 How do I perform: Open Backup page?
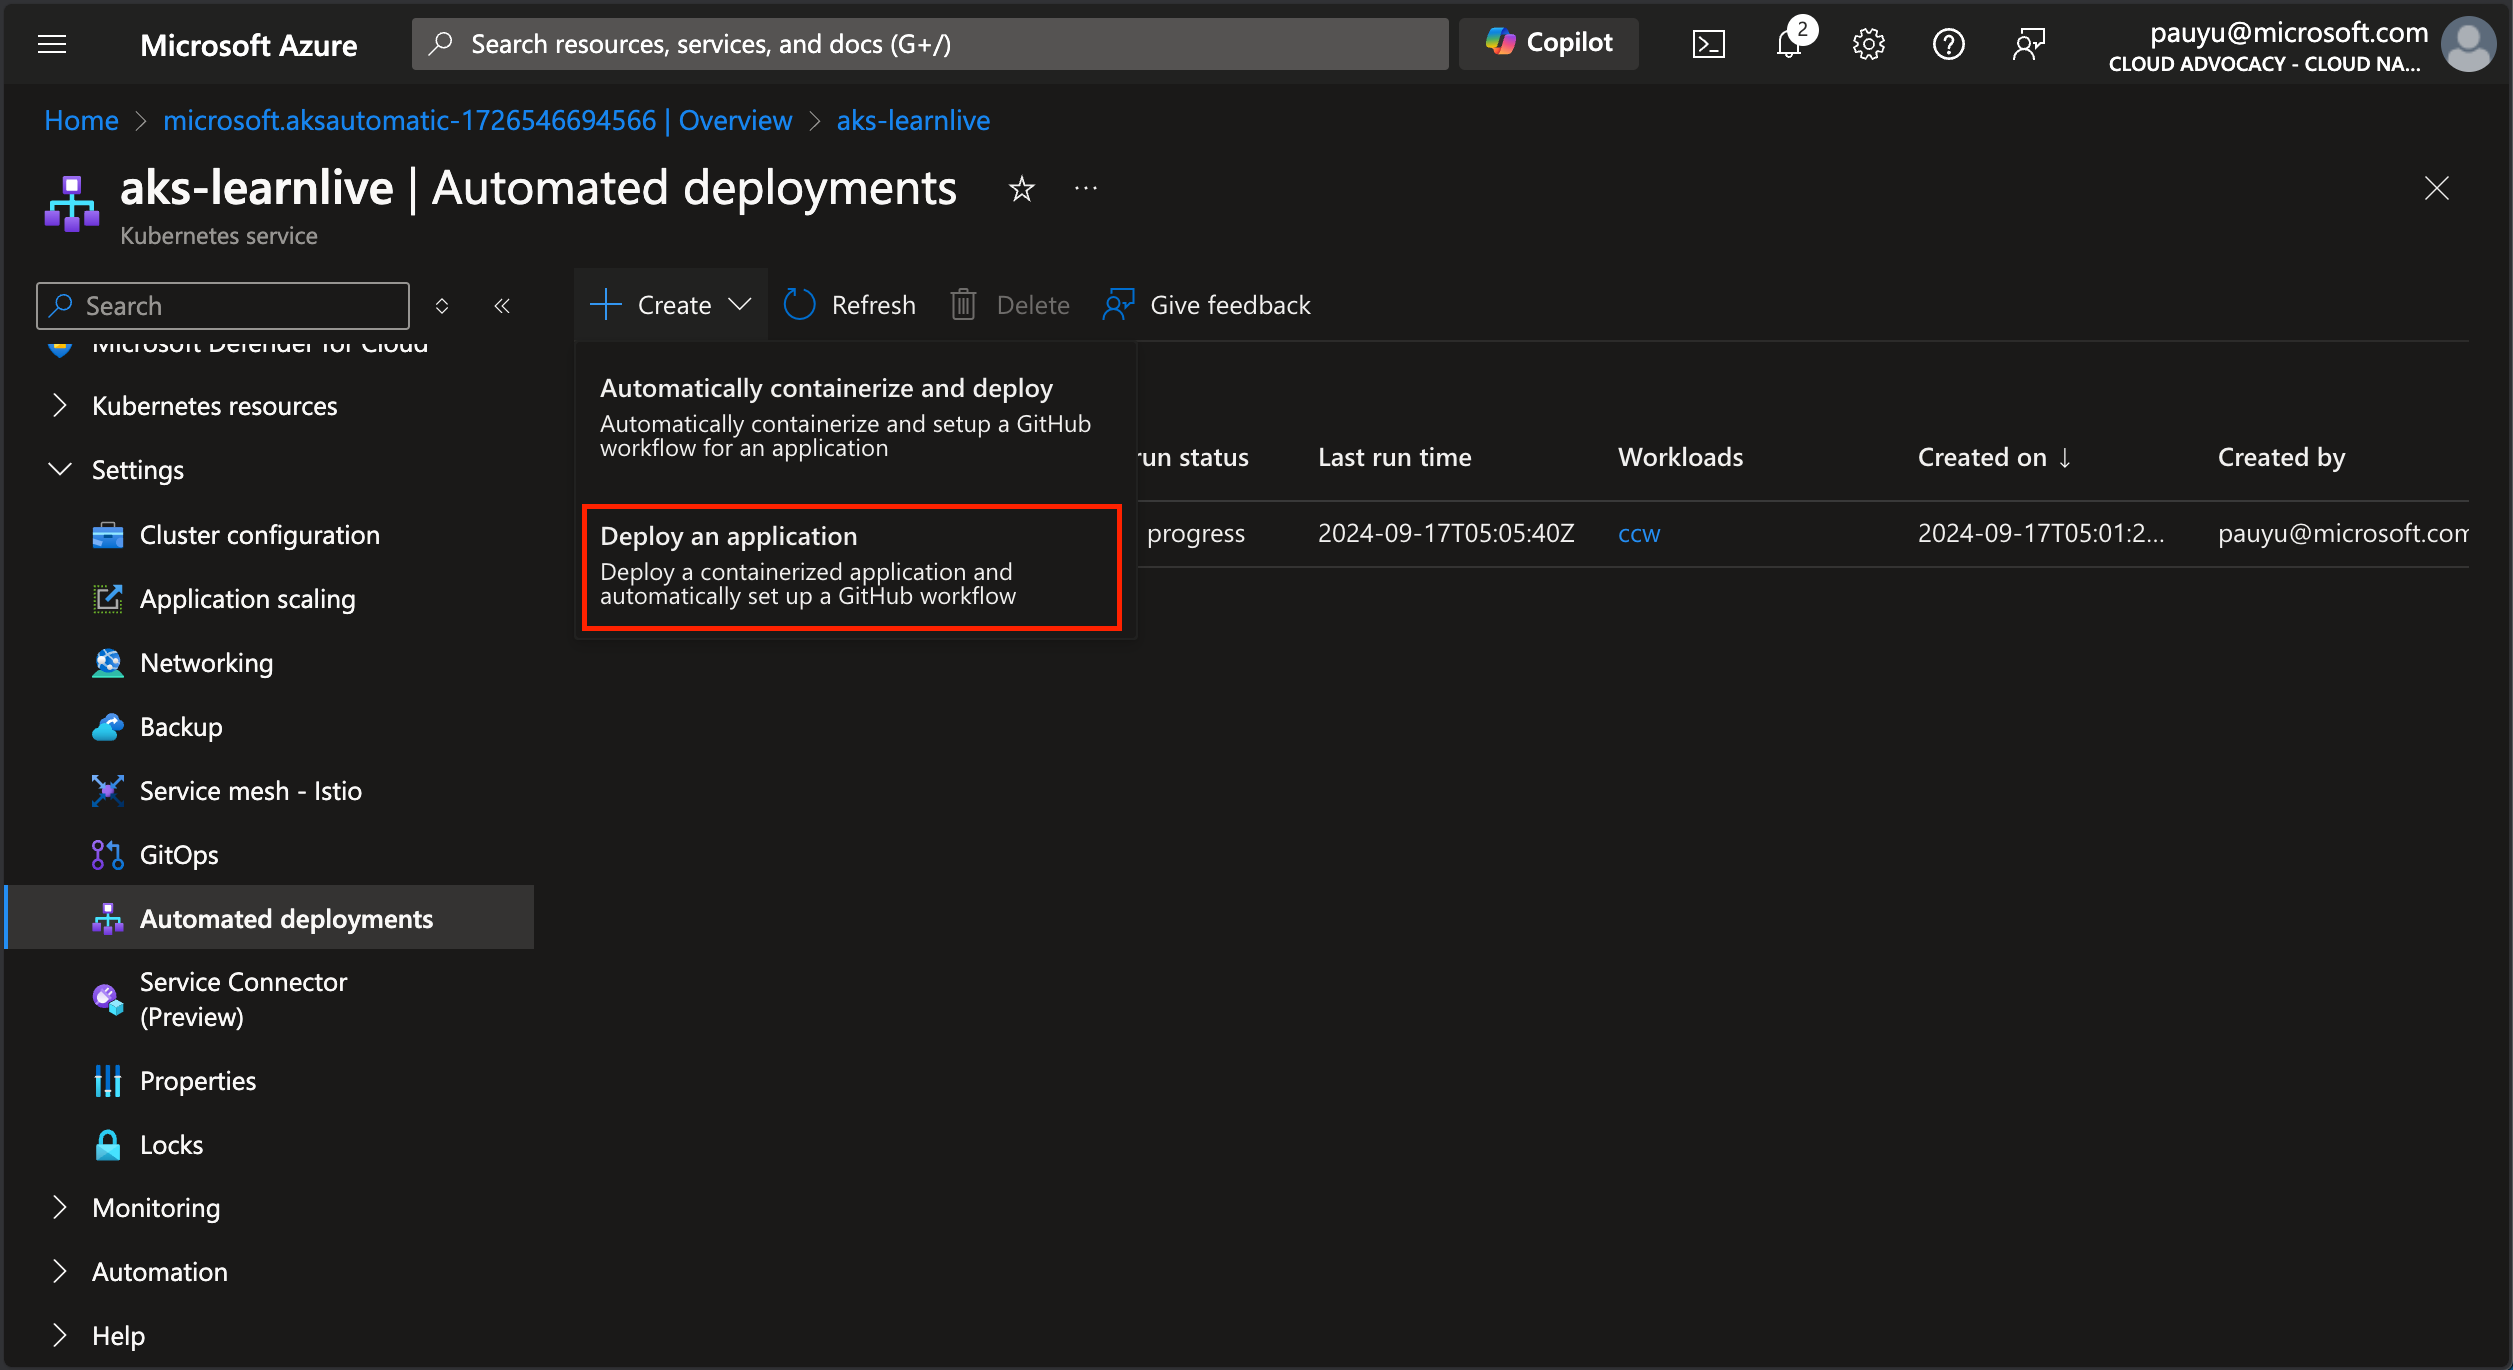coord(181,727)
